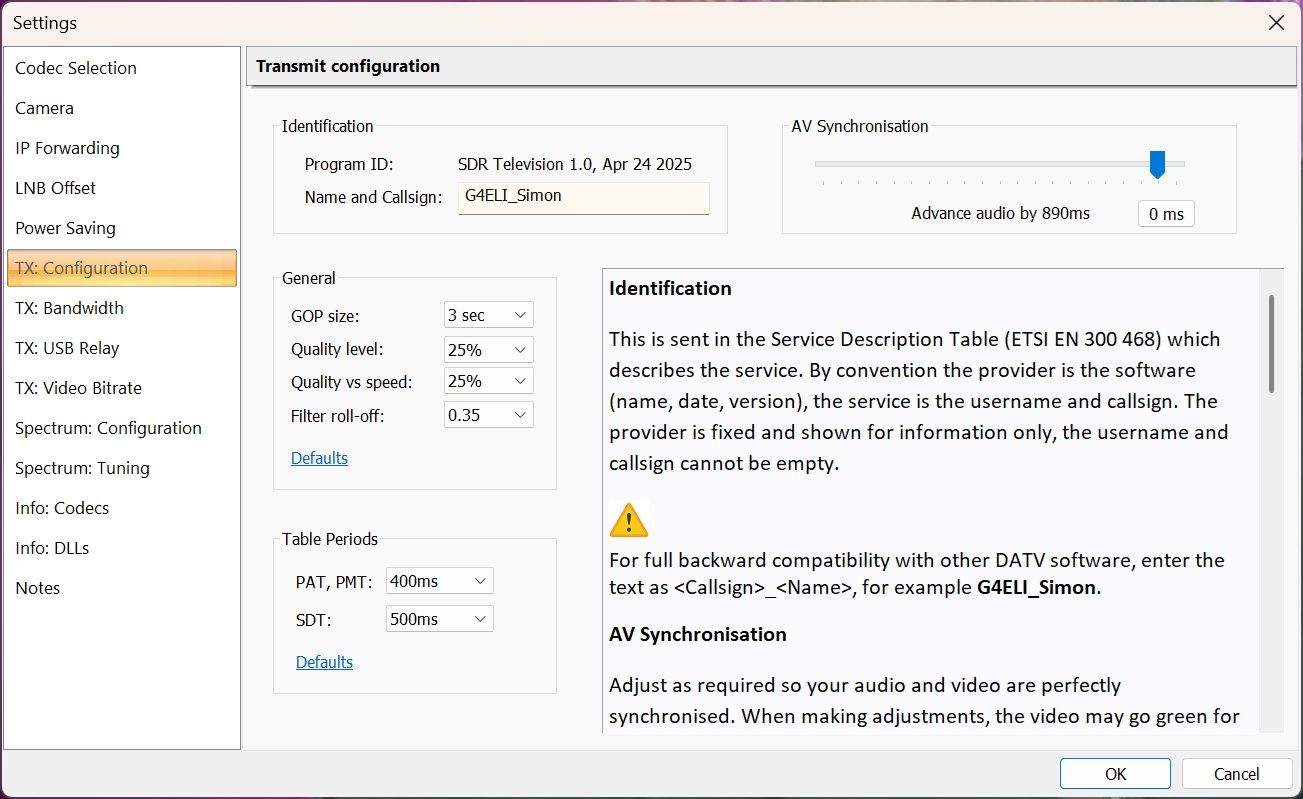
Task: Click the Cancel button
Action: point(1236,774)
